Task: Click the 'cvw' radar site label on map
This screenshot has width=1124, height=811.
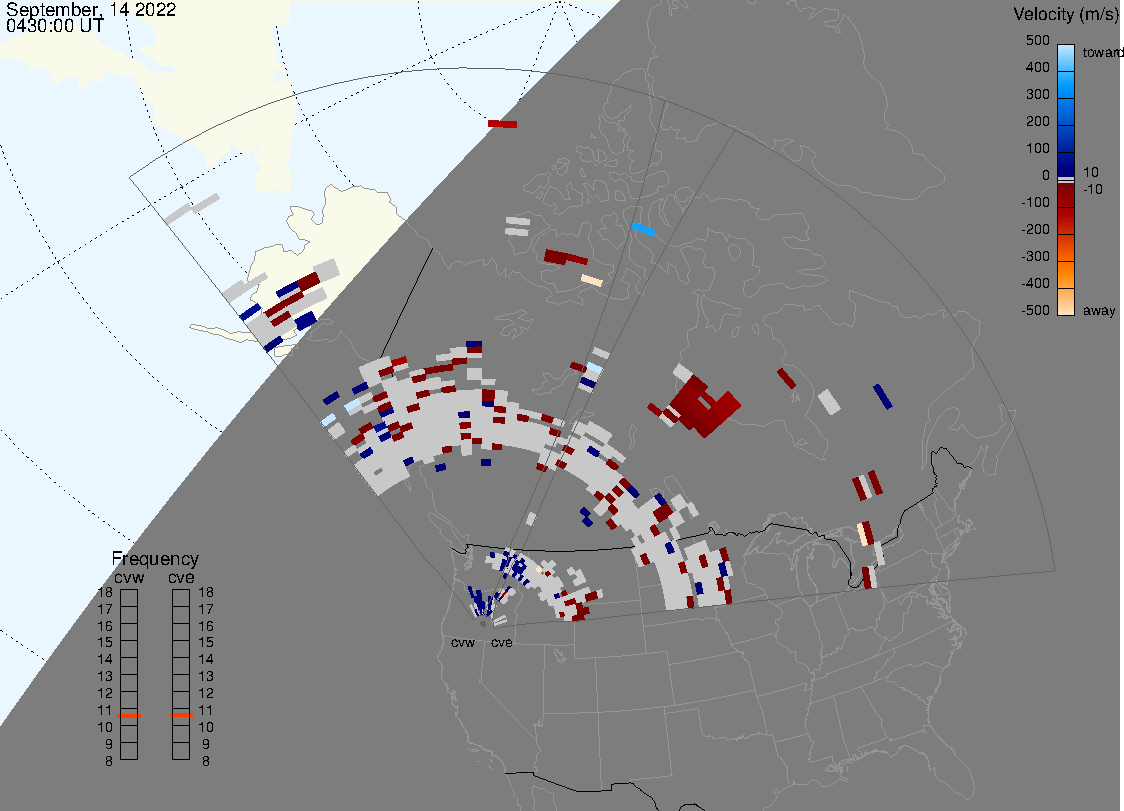Action: click(x=463, y=642)
